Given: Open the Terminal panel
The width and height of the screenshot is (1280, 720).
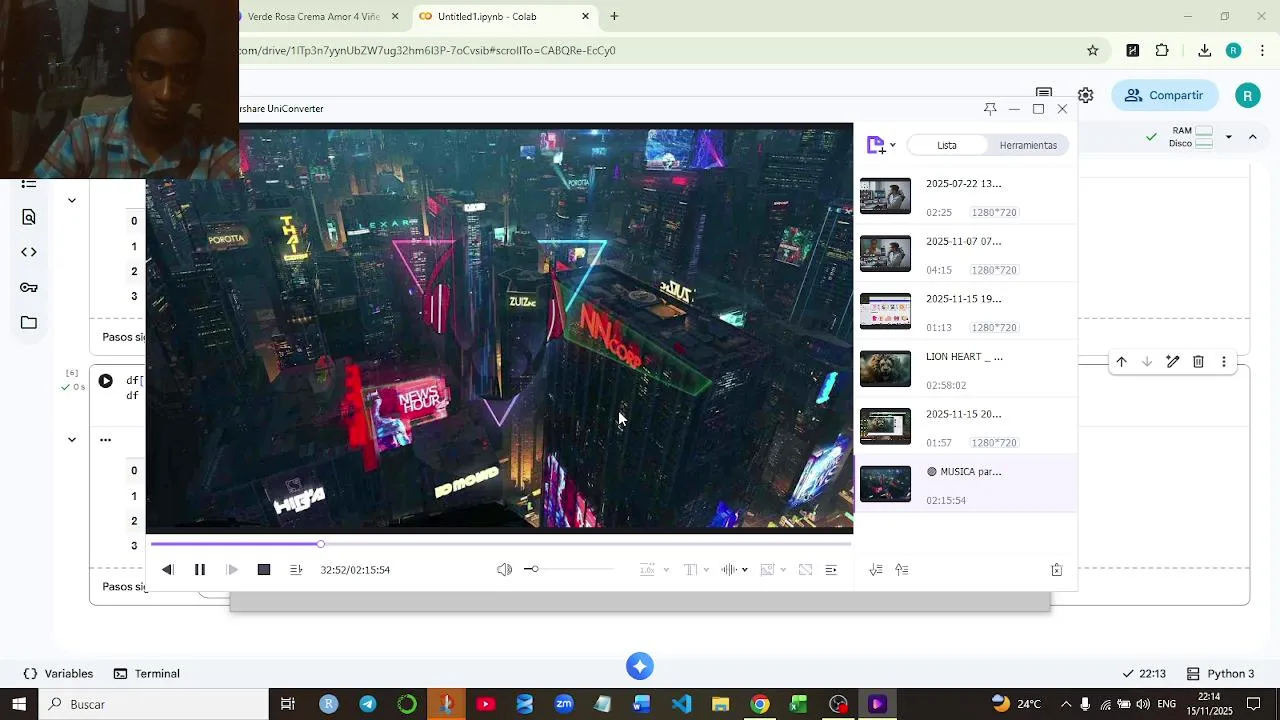Looking at the screenshot, I should coord(146,674).
